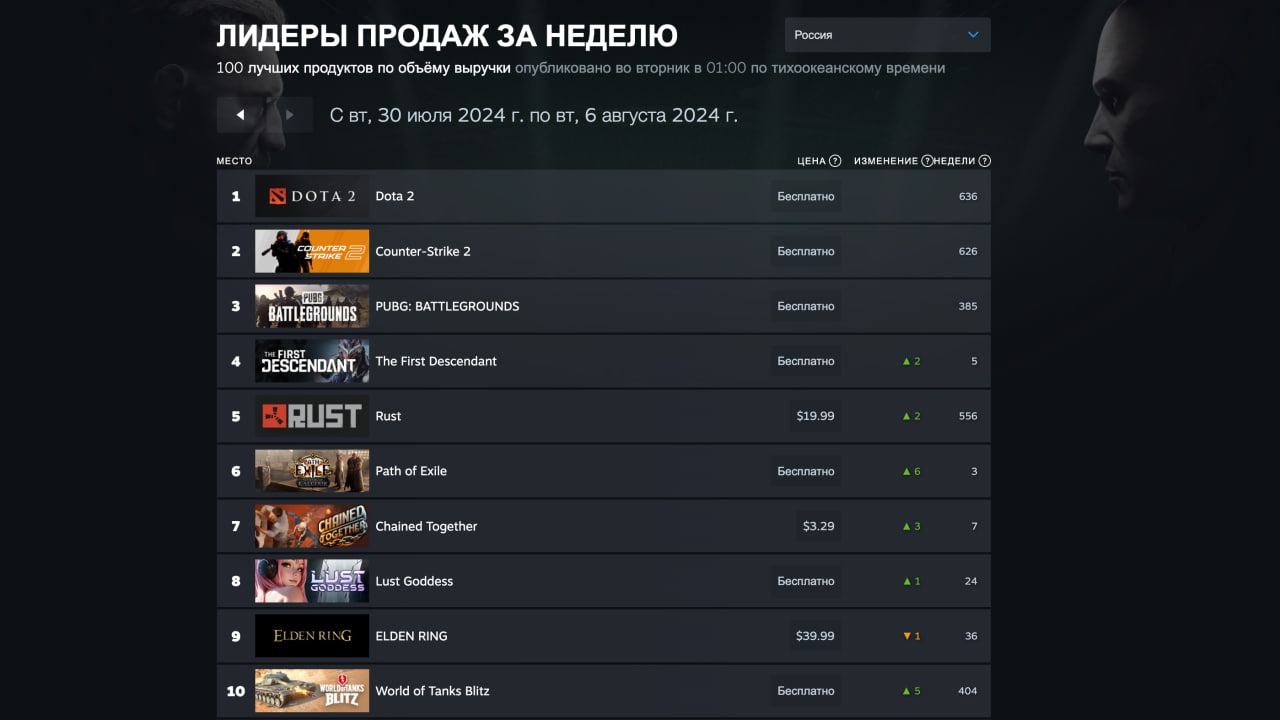Click the weeks value 556 for Rust
1280x720 pixels.
click(968, 416)
